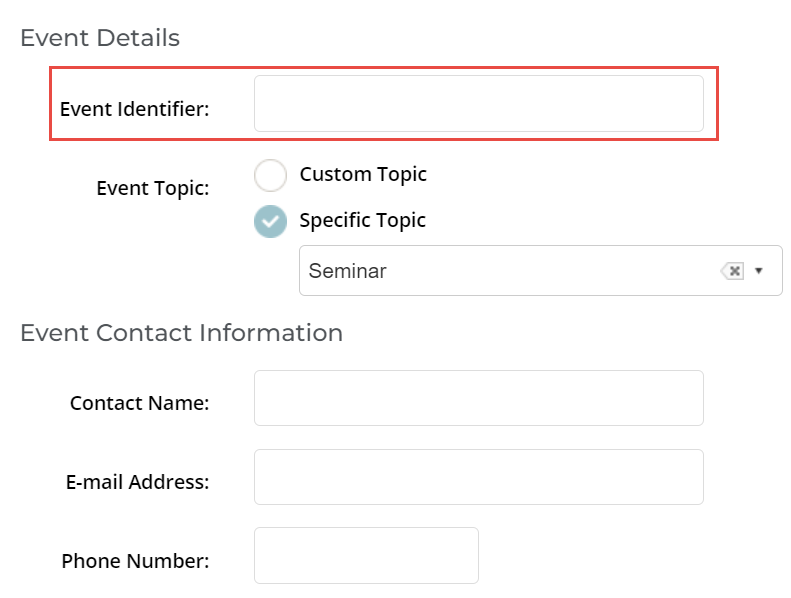Focus the Contact Name input box
The height and width of the screenshot is (598, 791).
click(479, 398)
